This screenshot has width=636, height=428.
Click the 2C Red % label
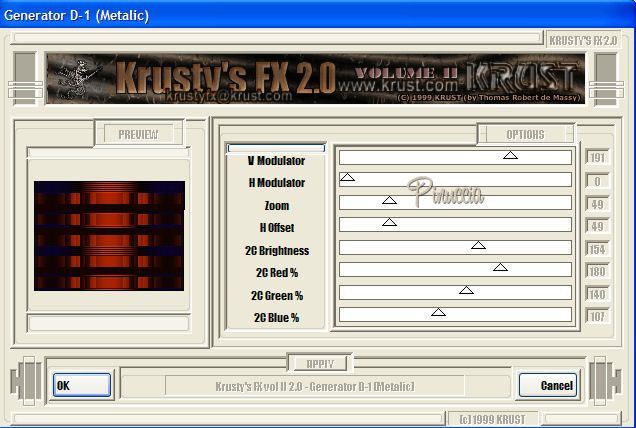pos(277,273)
